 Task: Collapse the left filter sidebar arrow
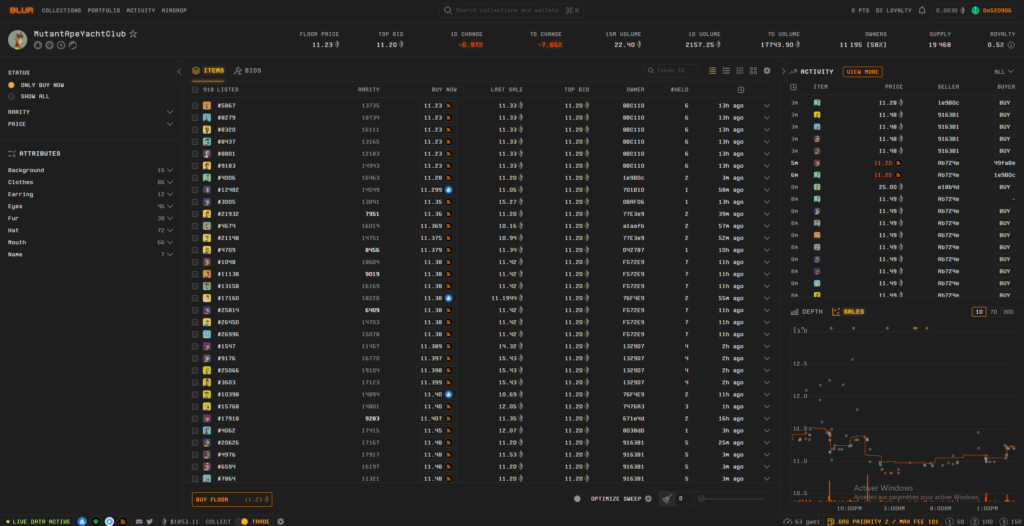[179, 72]
